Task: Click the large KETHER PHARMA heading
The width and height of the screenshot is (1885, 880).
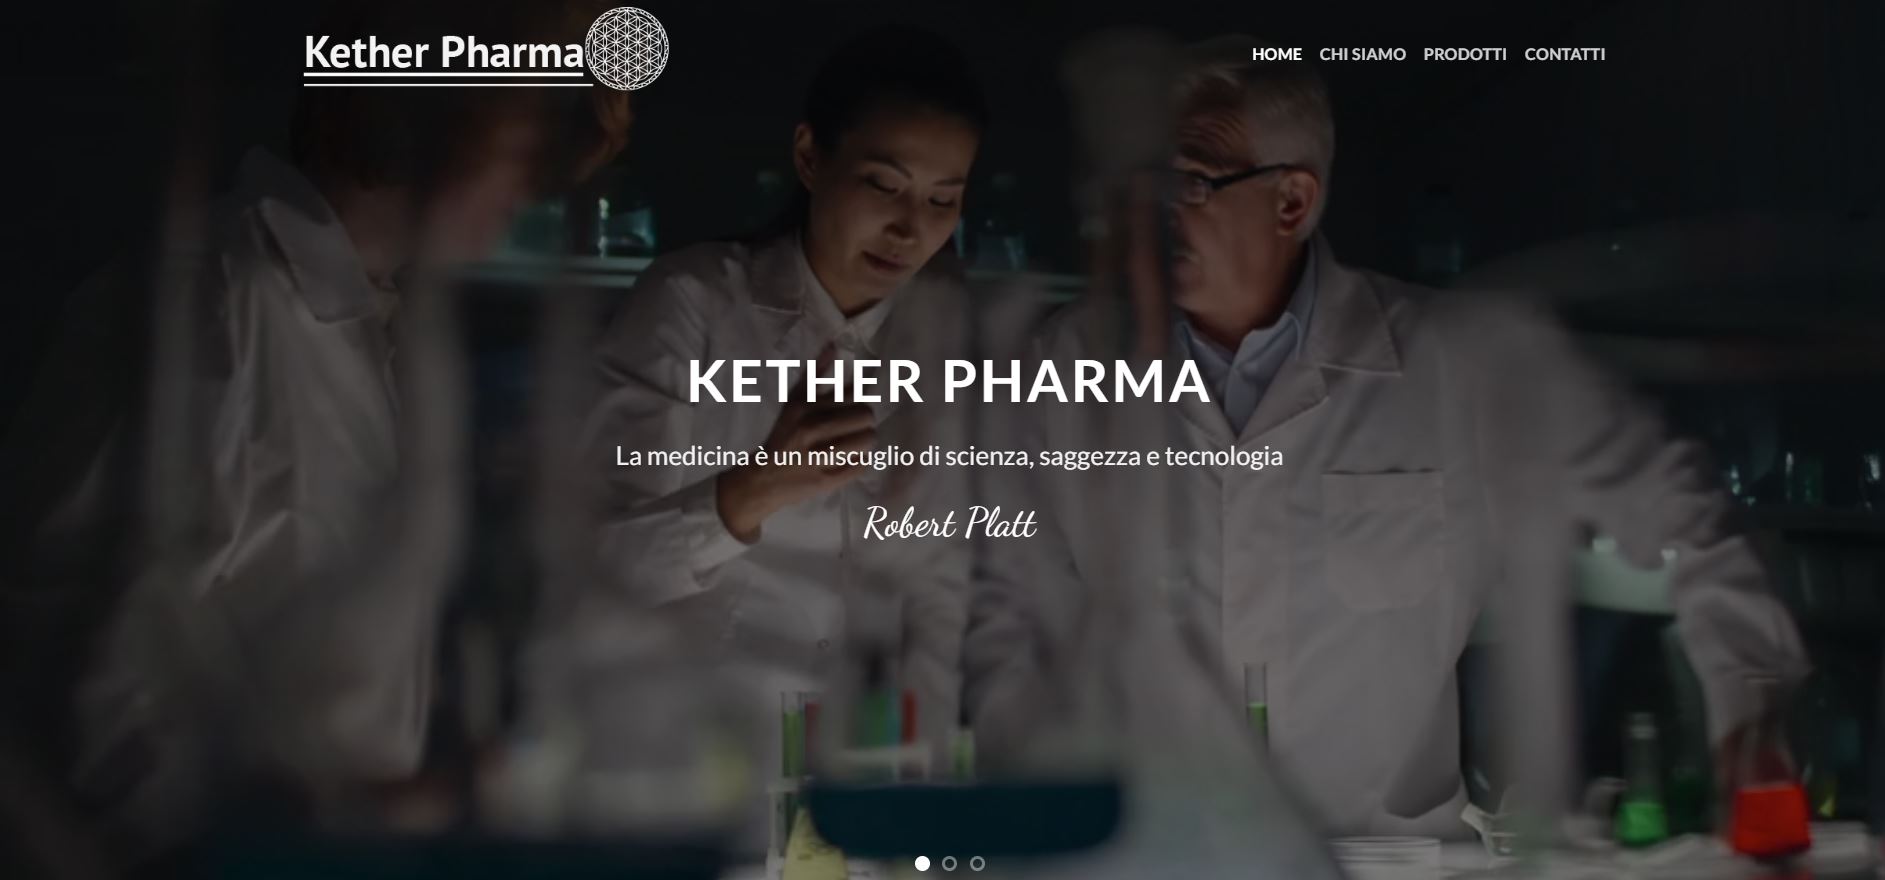Action: click(x=949, y=381)
